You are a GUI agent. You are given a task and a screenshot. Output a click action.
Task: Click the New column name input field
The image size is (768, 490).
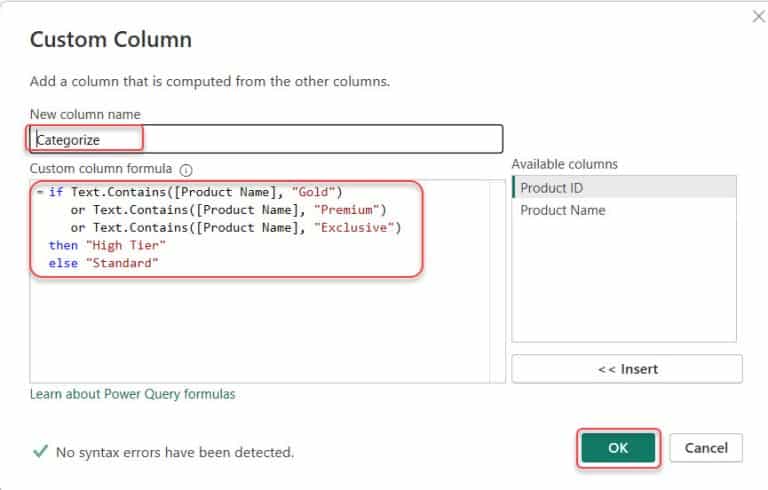(266, 139)
